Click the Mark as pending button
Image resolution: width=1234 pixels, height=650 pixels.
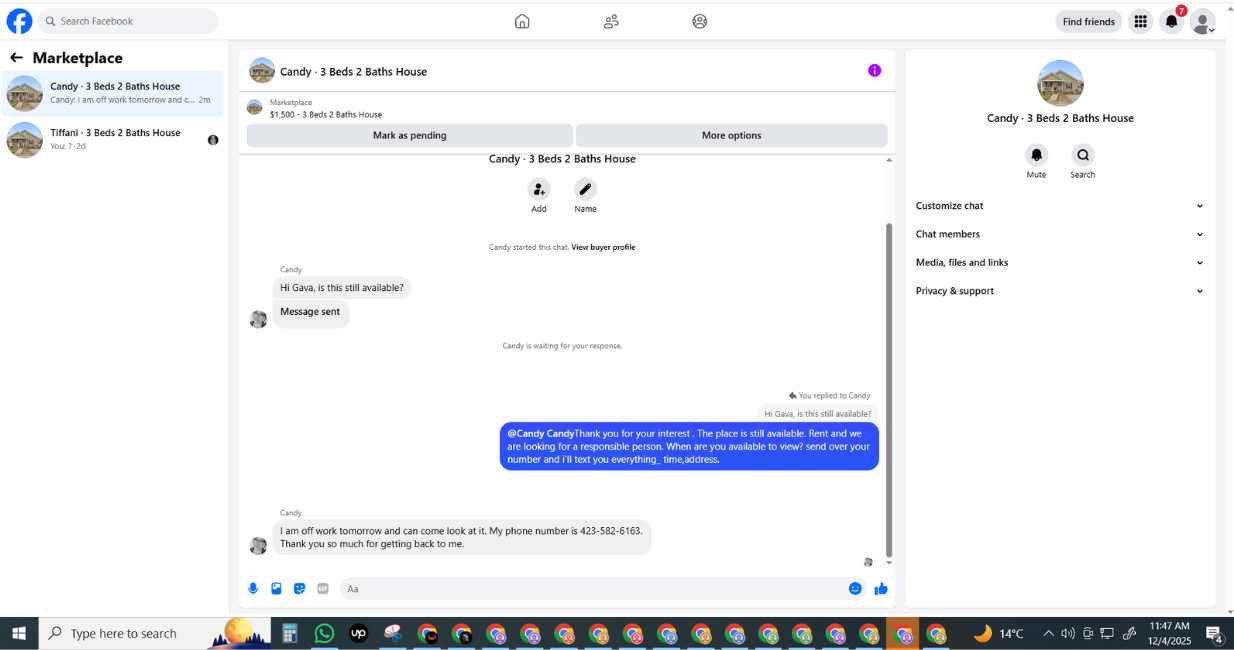click(x=410, y=135)
